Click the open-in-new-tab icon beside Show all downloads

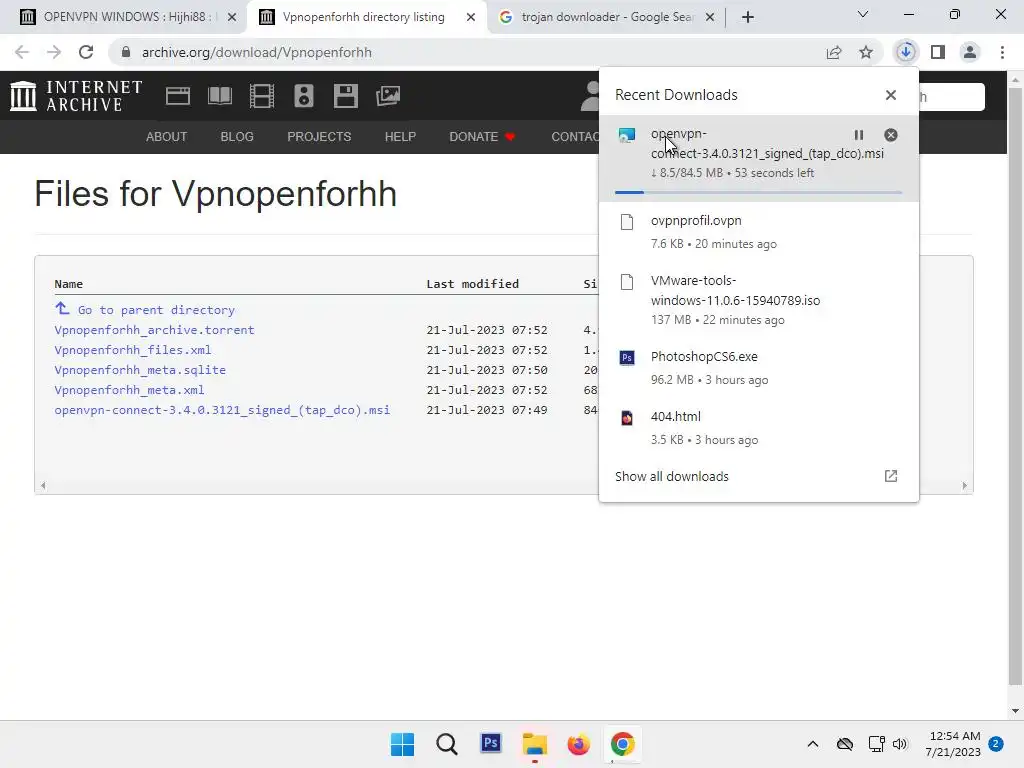(891, 476)
